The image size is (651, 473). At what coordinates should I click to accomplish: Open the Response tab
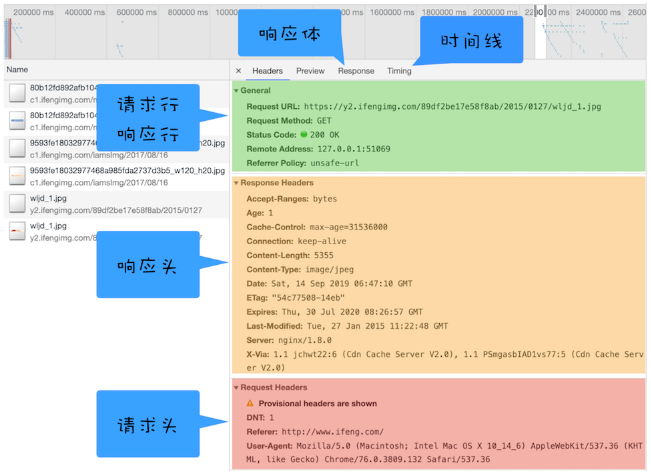pos(356,71)
